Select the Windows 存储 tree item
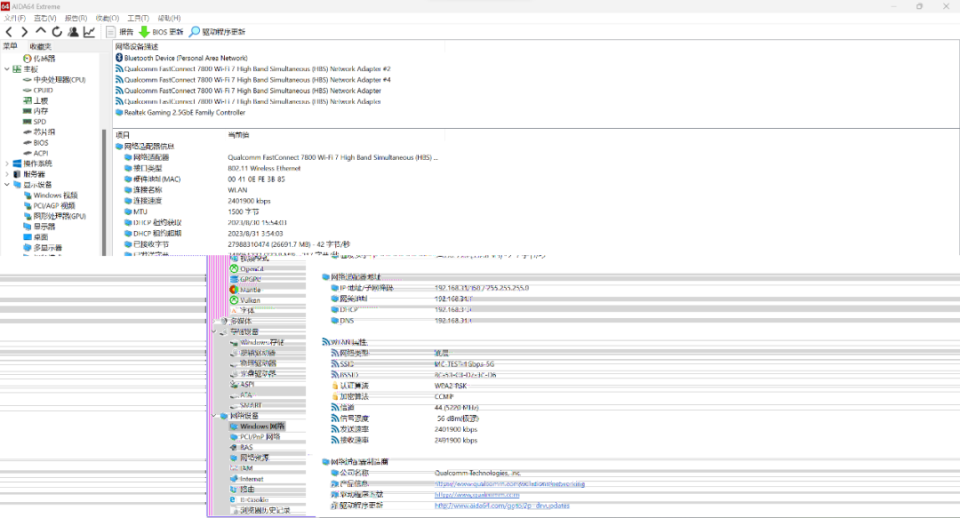The image size is (960, 518). [x=257, y=342]
